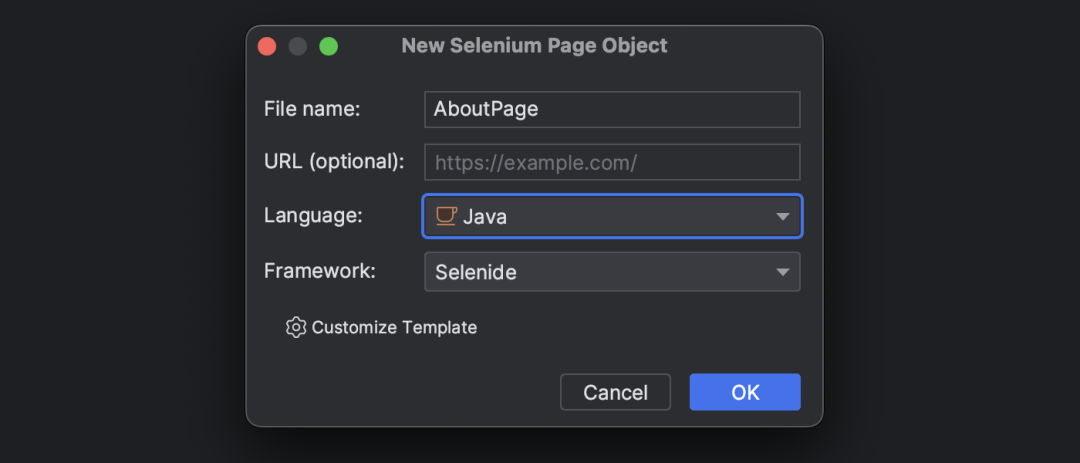
Task: Click the green zoom window button
Action: click(329, 46)
